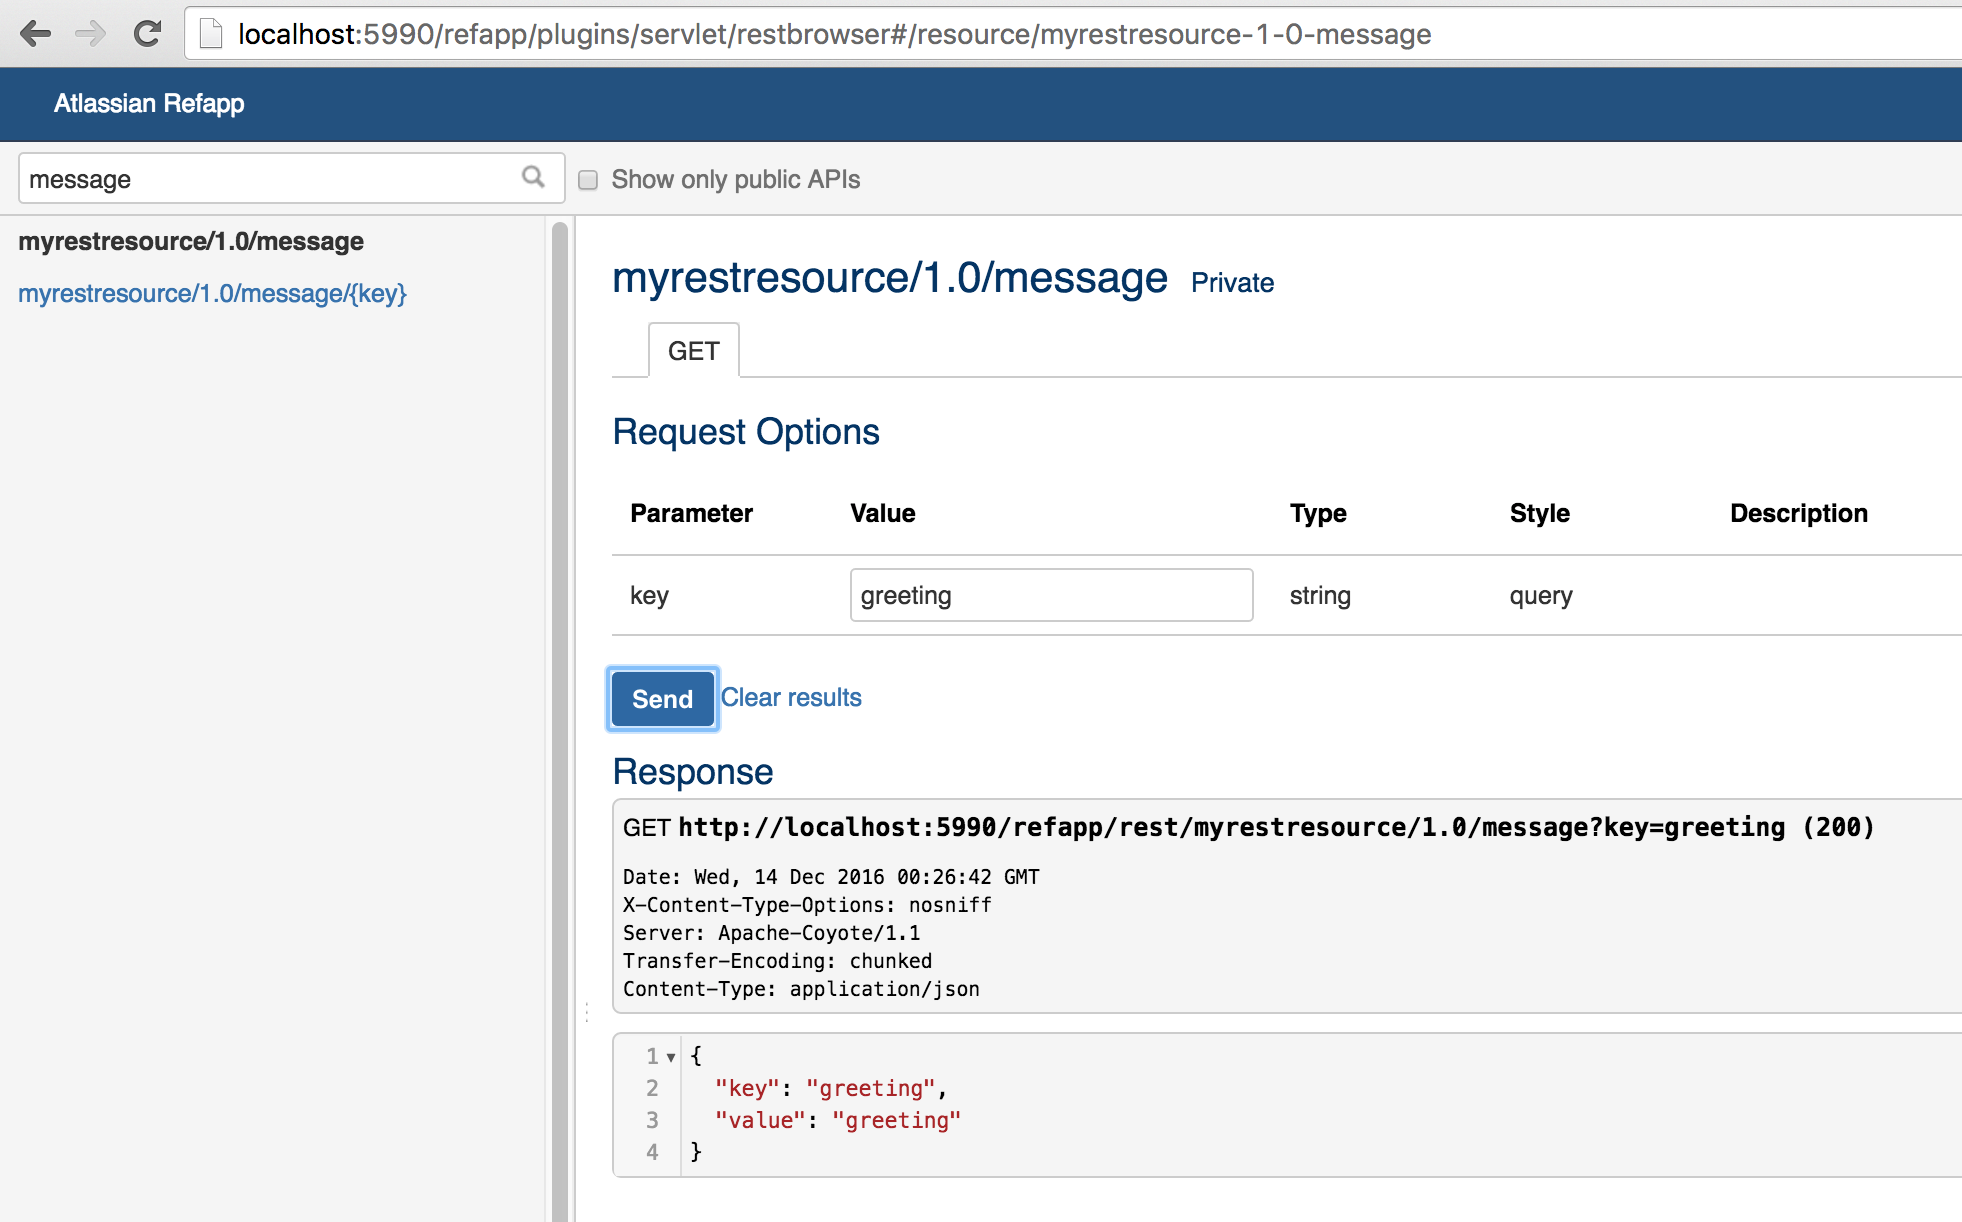Click the response request URL text

click(1230, 827)
